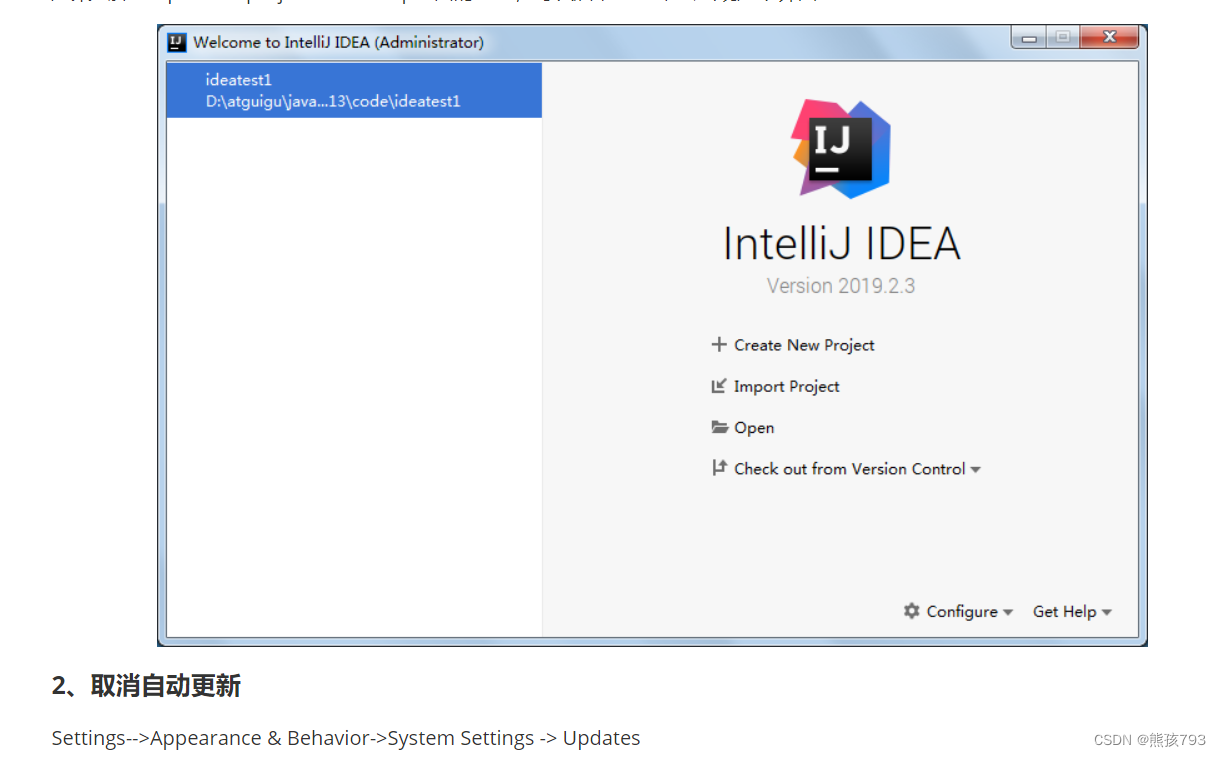Viewport: 1221px width, 757px height.
Task: Click Check out from Version Control text
Action: [x=849, y=469]
